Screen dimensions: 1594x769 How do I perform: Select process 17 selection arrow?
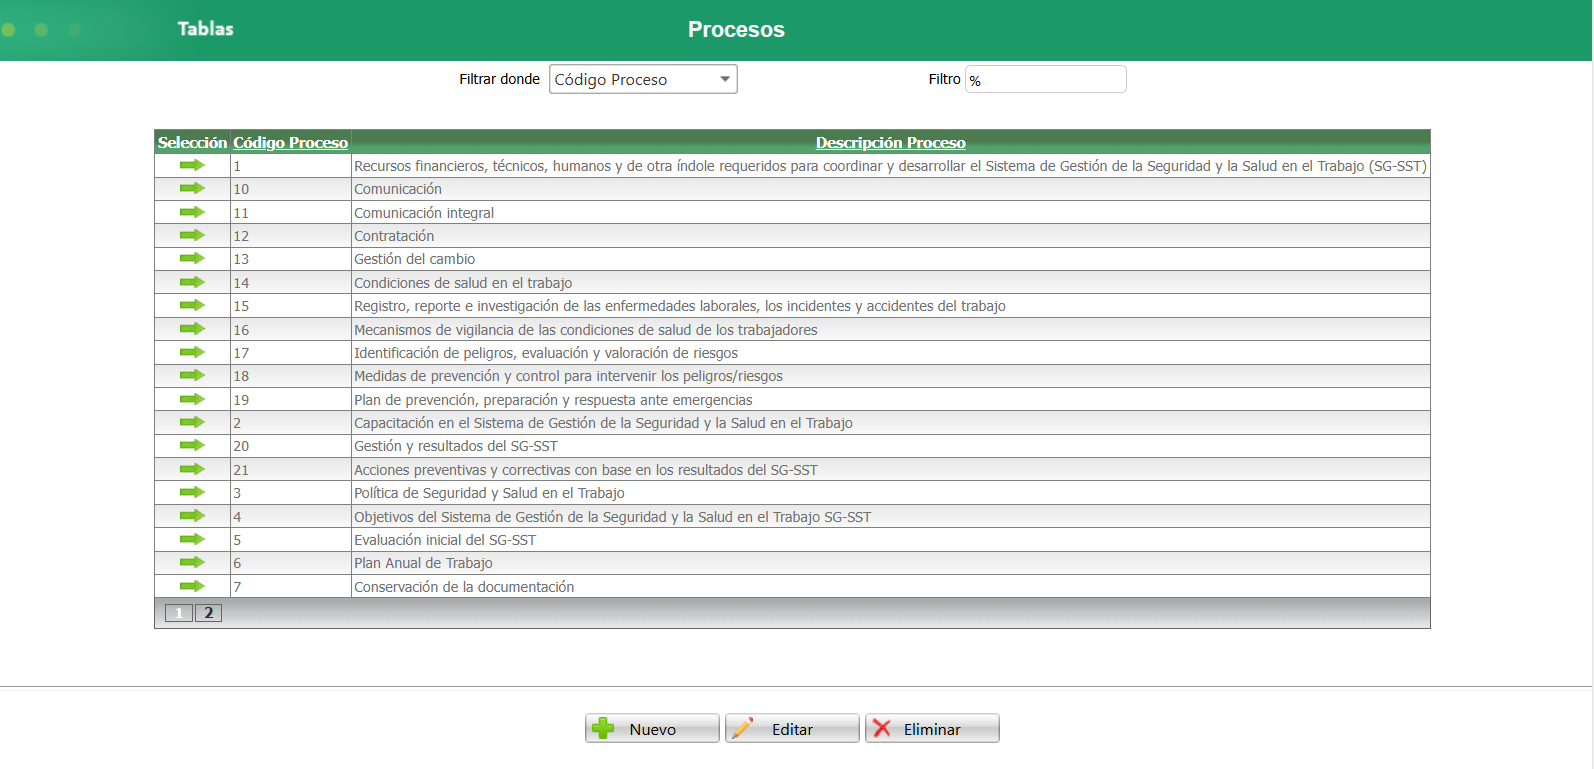[192, 352]
